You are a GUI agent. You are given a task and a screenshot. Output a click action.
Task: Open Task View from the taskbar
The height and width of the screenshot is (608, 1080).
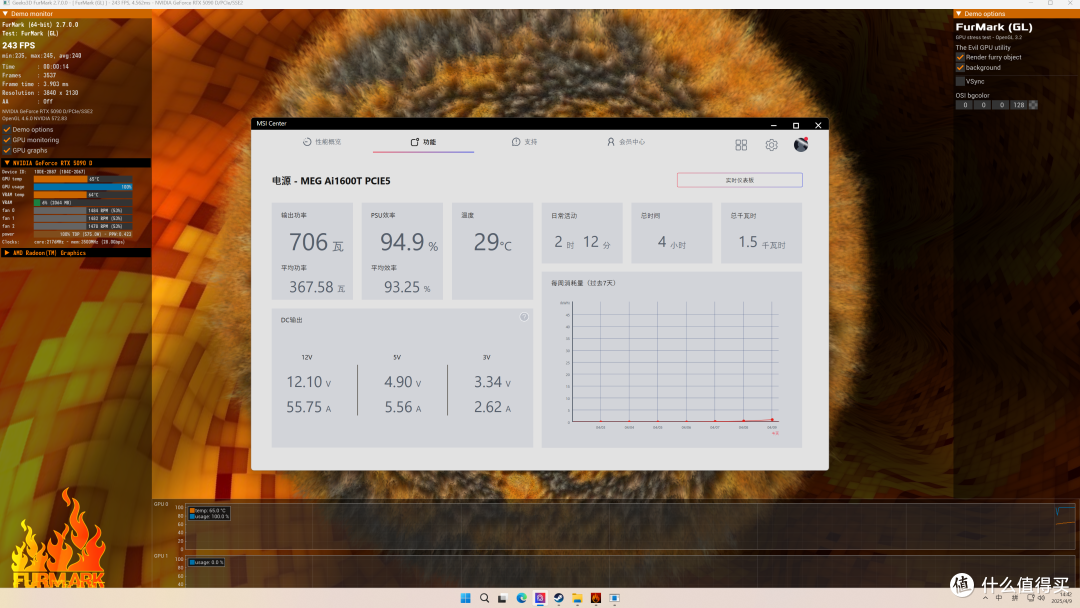(503, 598)
